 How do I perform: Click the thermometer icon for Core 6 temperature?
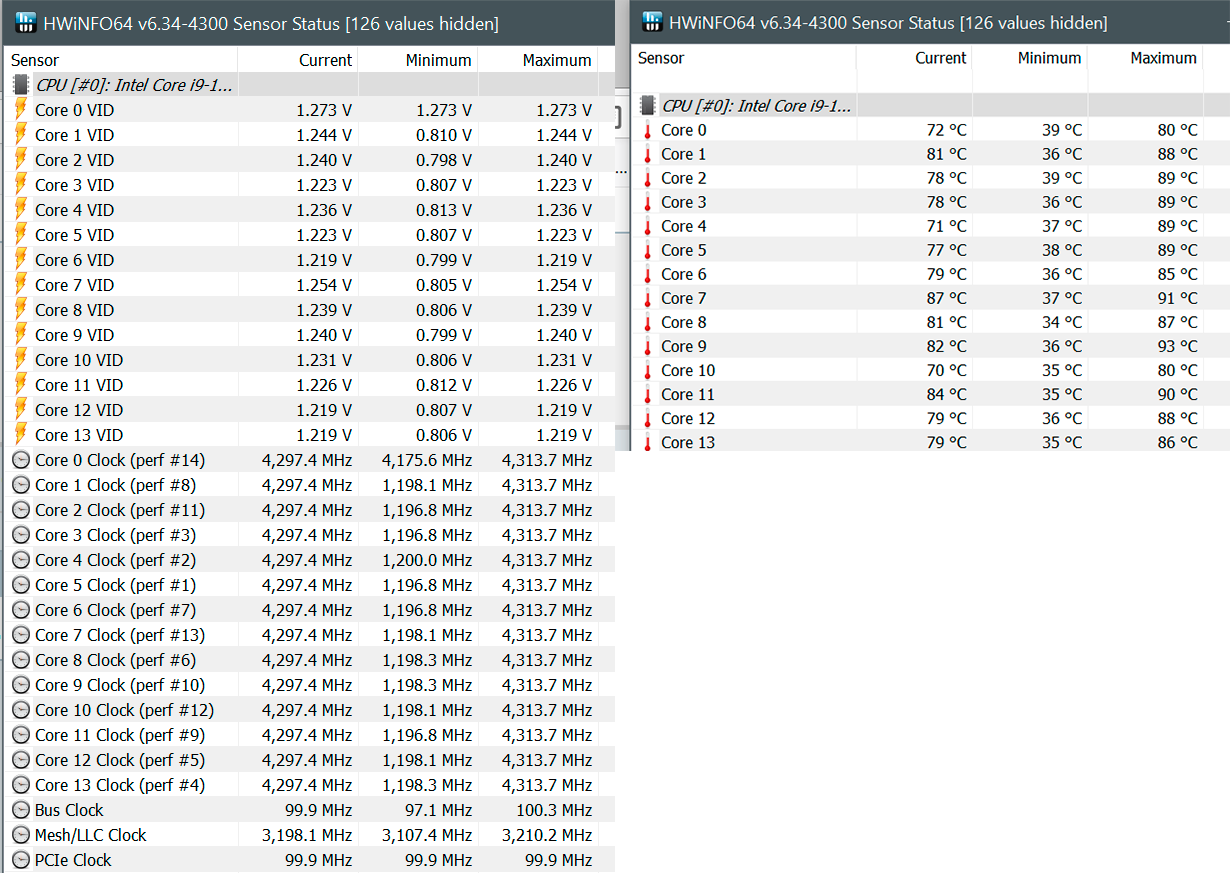[648, 274]
